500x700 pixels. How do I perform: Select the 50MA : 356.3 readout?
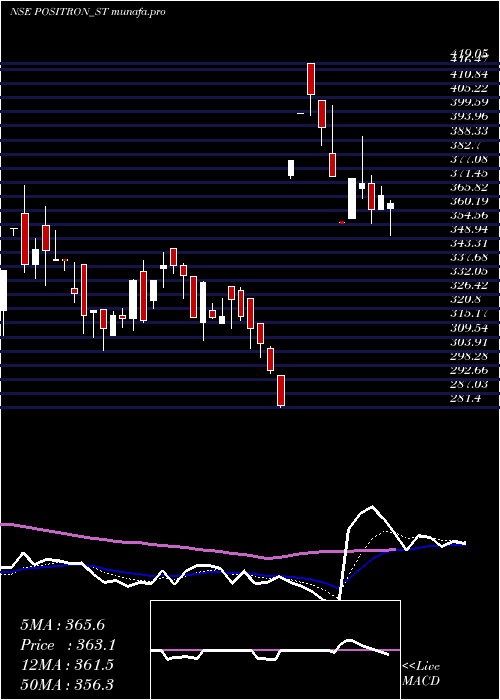(x=67, y=684)
